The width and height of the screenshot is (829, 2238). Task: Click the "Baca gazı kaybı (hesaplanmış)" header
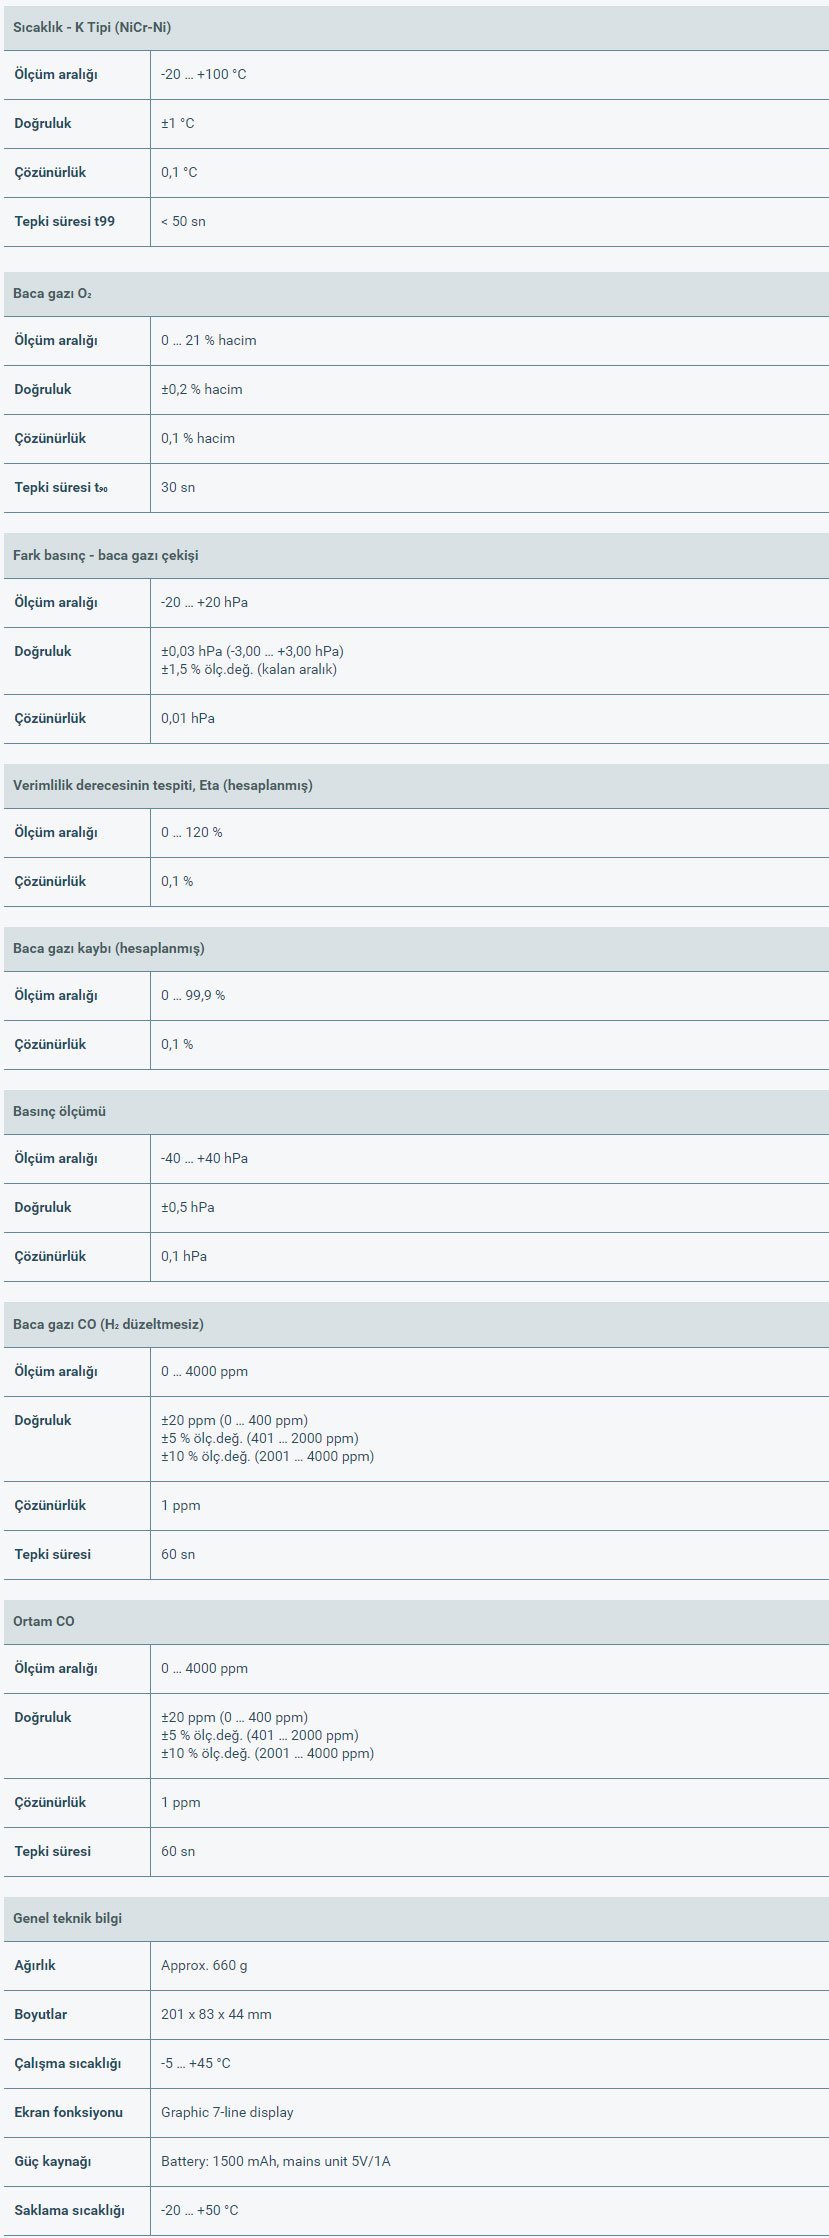pyautogui.click(x=109, y=949)
